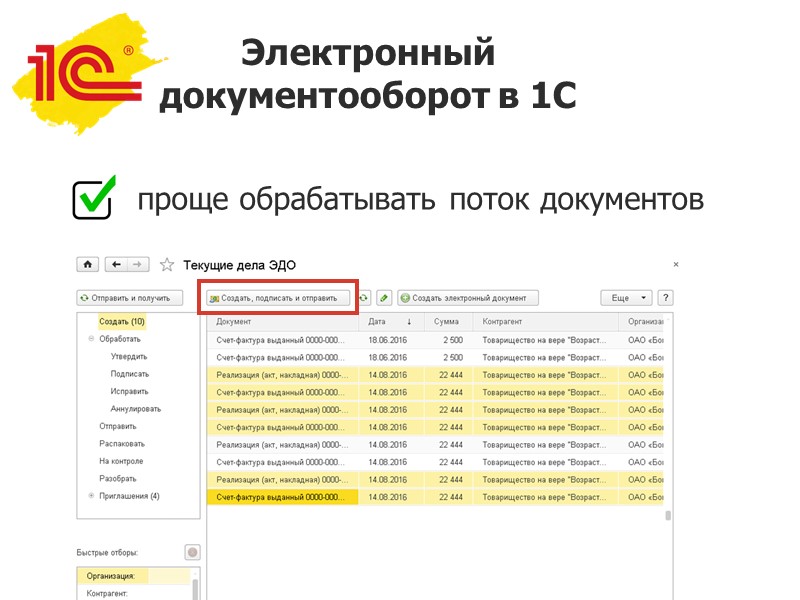The image size is (800, 600).
Task: Click Отправить и получить button
Action: pyautogui.click(x=130, y=298)
